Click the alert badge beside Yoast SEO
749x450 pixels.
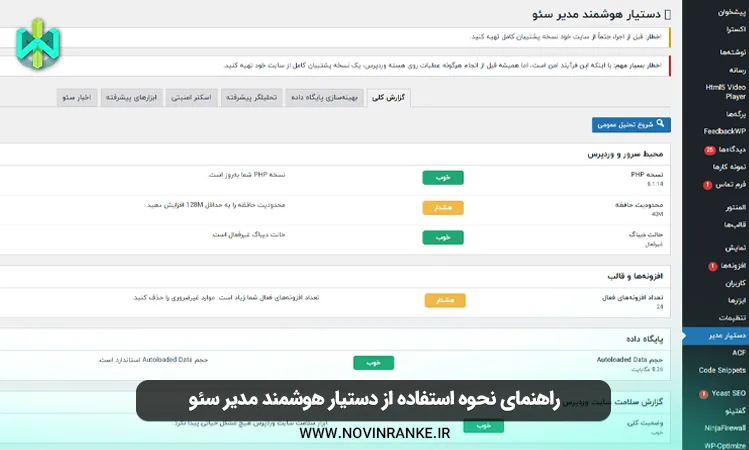tap(703, 394)
